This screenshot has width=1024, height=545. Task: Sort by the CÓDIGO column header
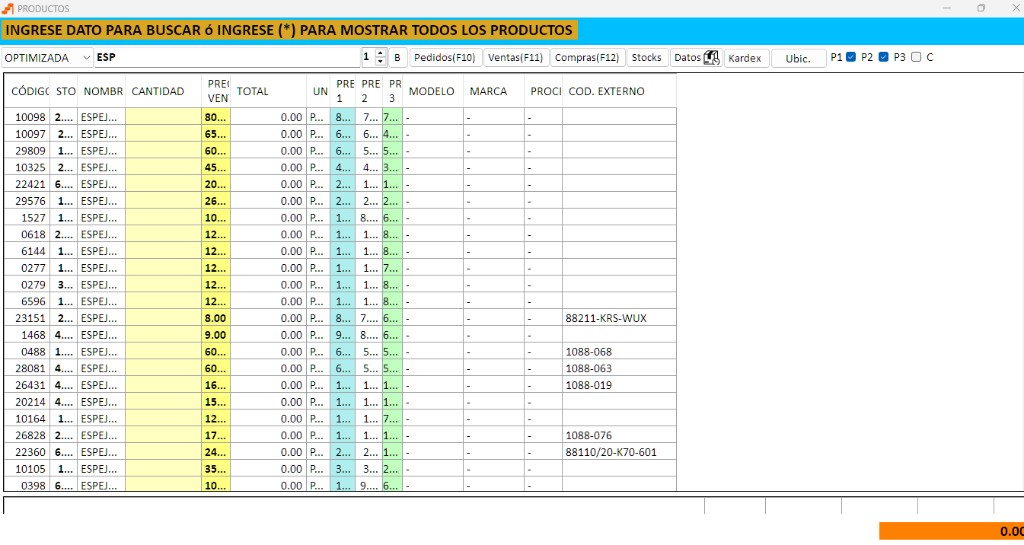coord(27,91)
